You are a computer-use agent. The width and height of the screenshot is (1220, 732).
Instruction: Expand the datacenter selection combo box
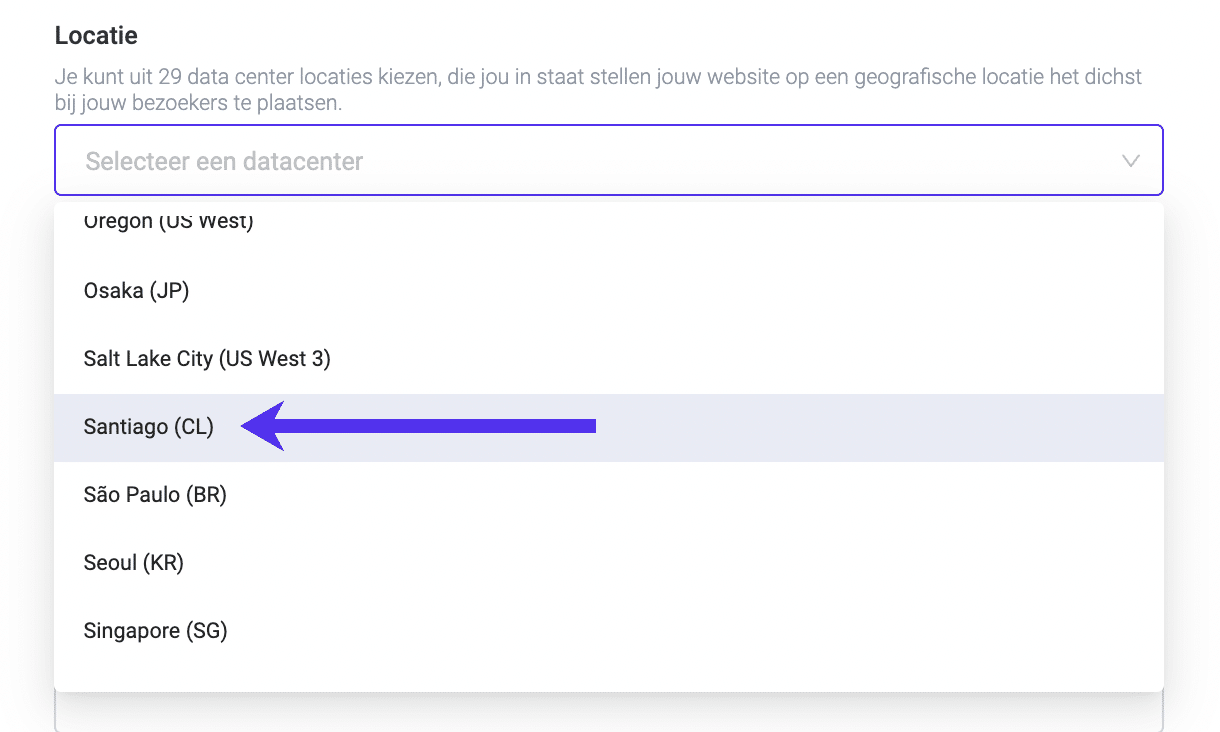point(608,160)
